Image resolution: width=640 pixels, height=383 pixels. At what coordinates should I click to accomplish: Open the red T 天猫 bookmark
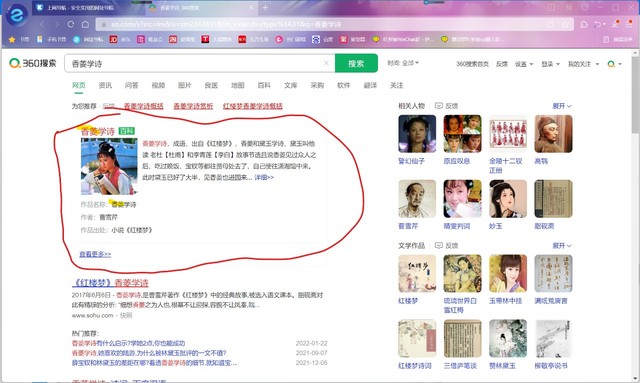217,39
